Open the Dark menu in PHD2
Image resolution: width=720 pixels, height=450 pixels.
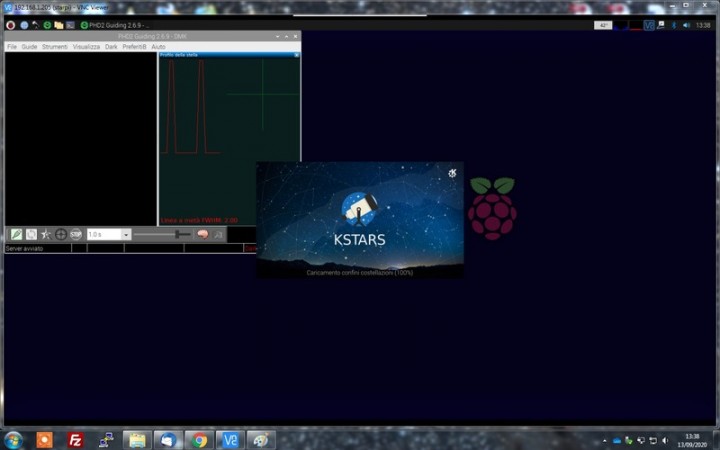pyautogui.click(x=111, y=46)
